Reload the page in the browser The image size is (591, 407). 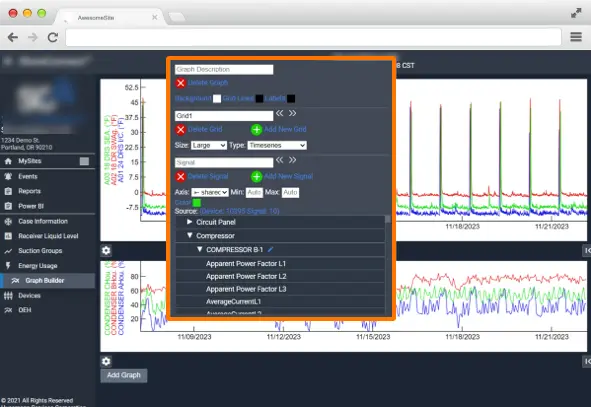coord(53,37)
